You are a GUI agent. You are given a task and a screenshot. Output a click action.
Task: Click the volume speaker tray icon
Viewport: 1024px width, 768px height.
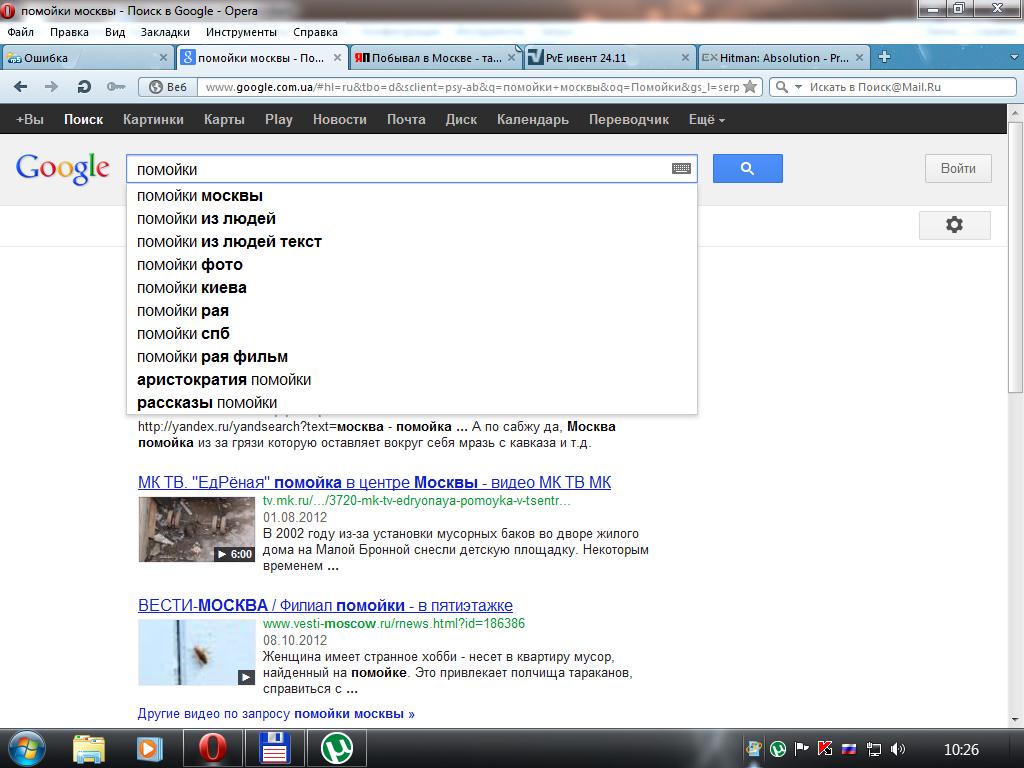tap(899, 749)
